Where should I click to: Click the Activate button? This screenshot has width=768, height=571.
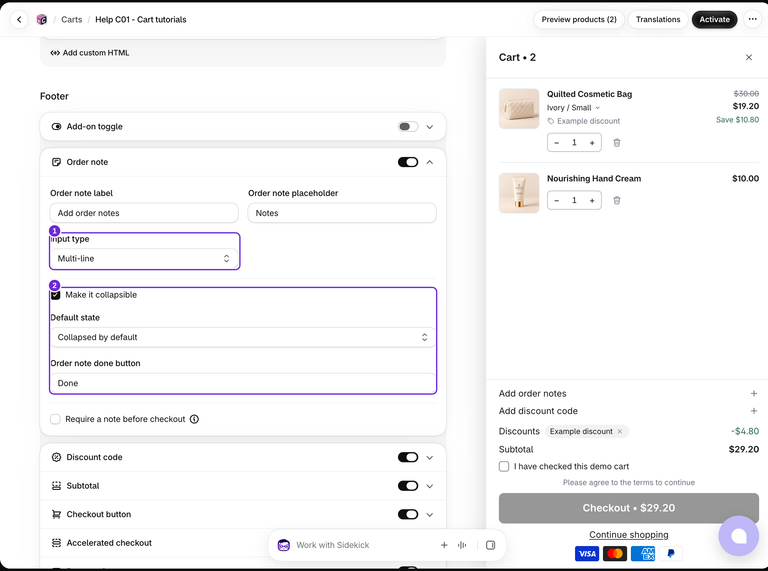714,20
